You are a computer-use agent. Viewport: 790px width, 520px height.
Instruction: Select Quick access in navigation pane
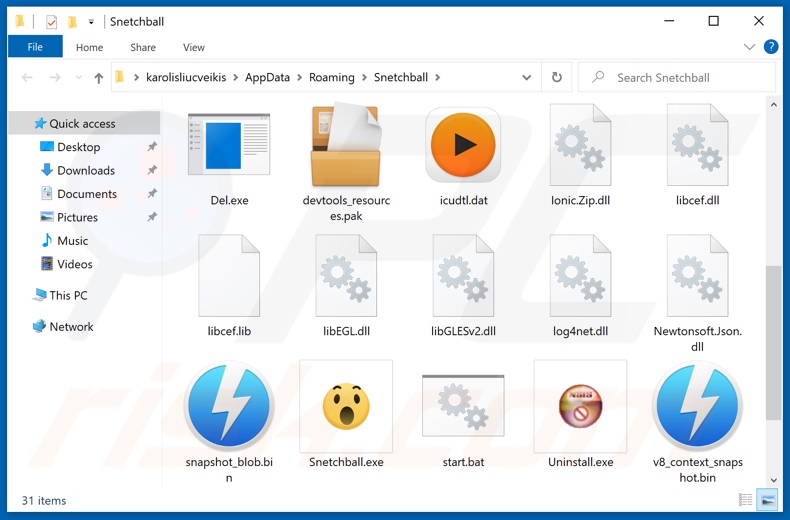[x=85, y=123]
